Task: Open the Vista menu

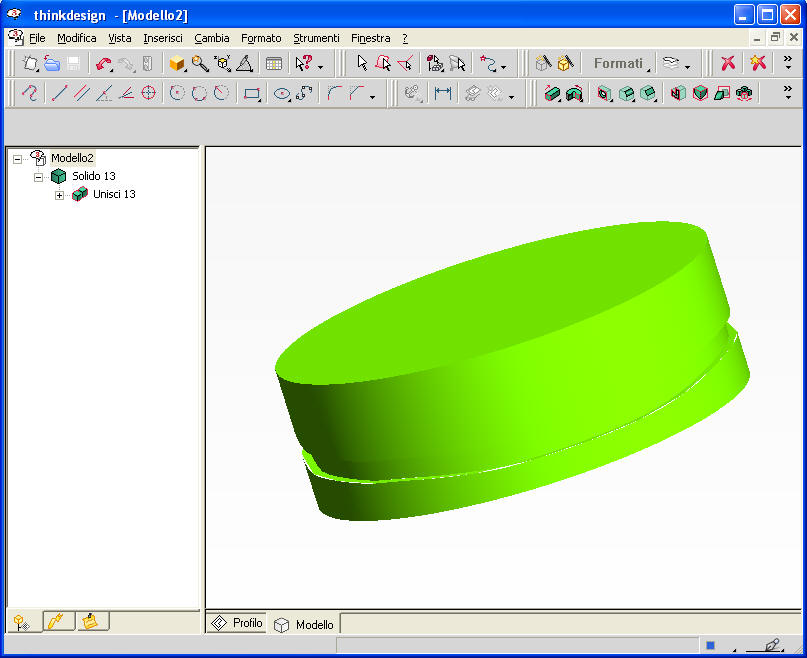Action: pos(120,38)
